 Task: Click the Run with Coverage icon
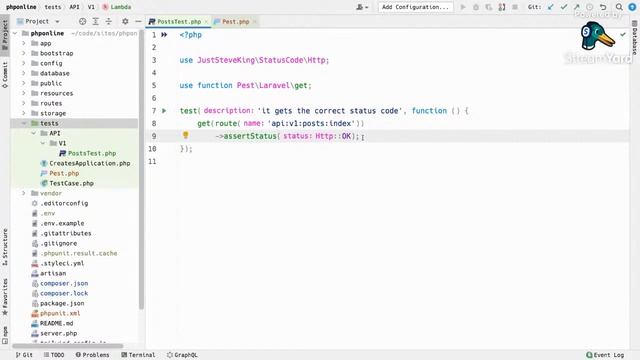(489, 7)
